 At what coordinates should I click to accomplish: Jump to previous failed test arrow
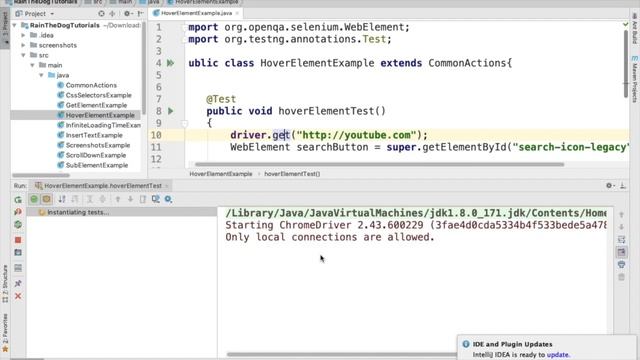(x=118, y=199)
